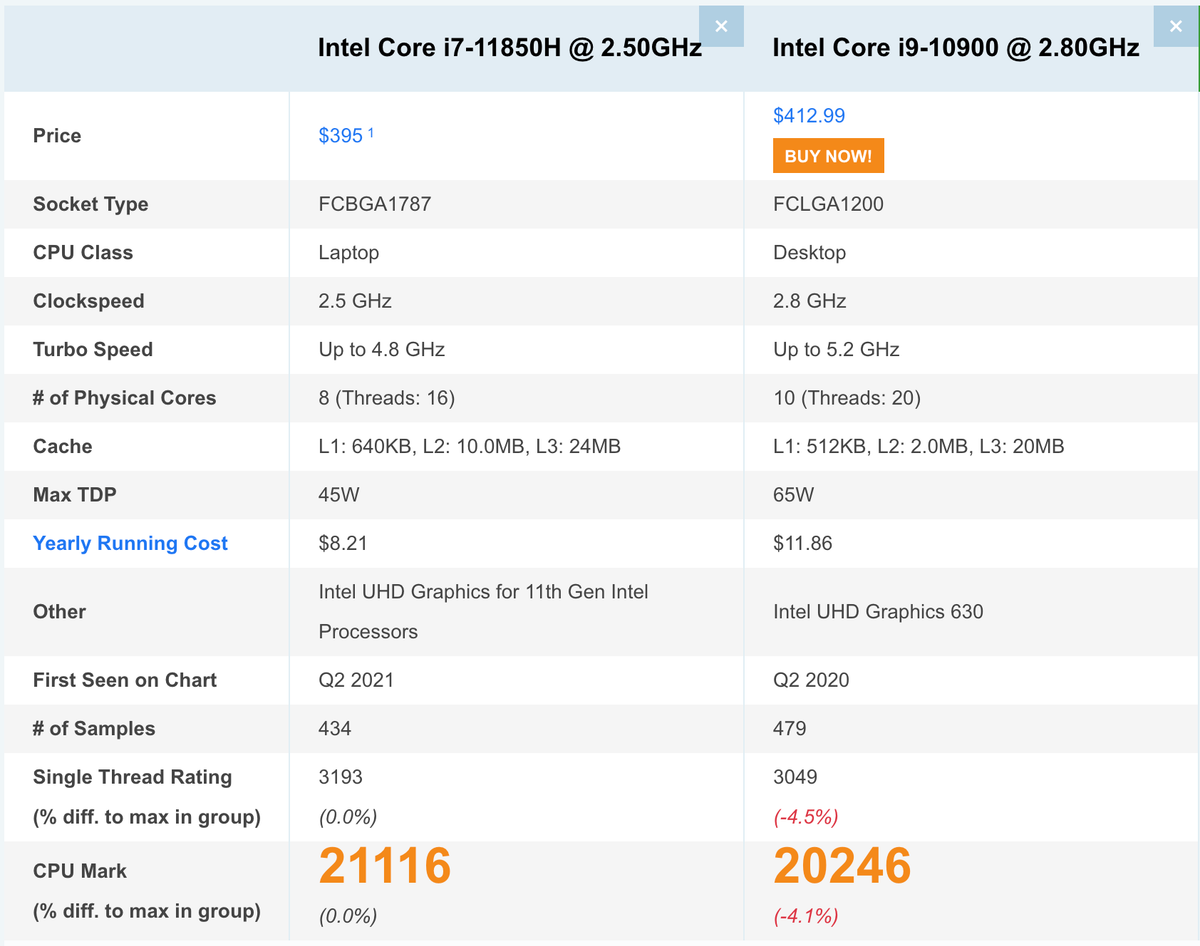Click the red (-4.1%) CPU Mark difference

pyautogui.click(x=805, y=915)
